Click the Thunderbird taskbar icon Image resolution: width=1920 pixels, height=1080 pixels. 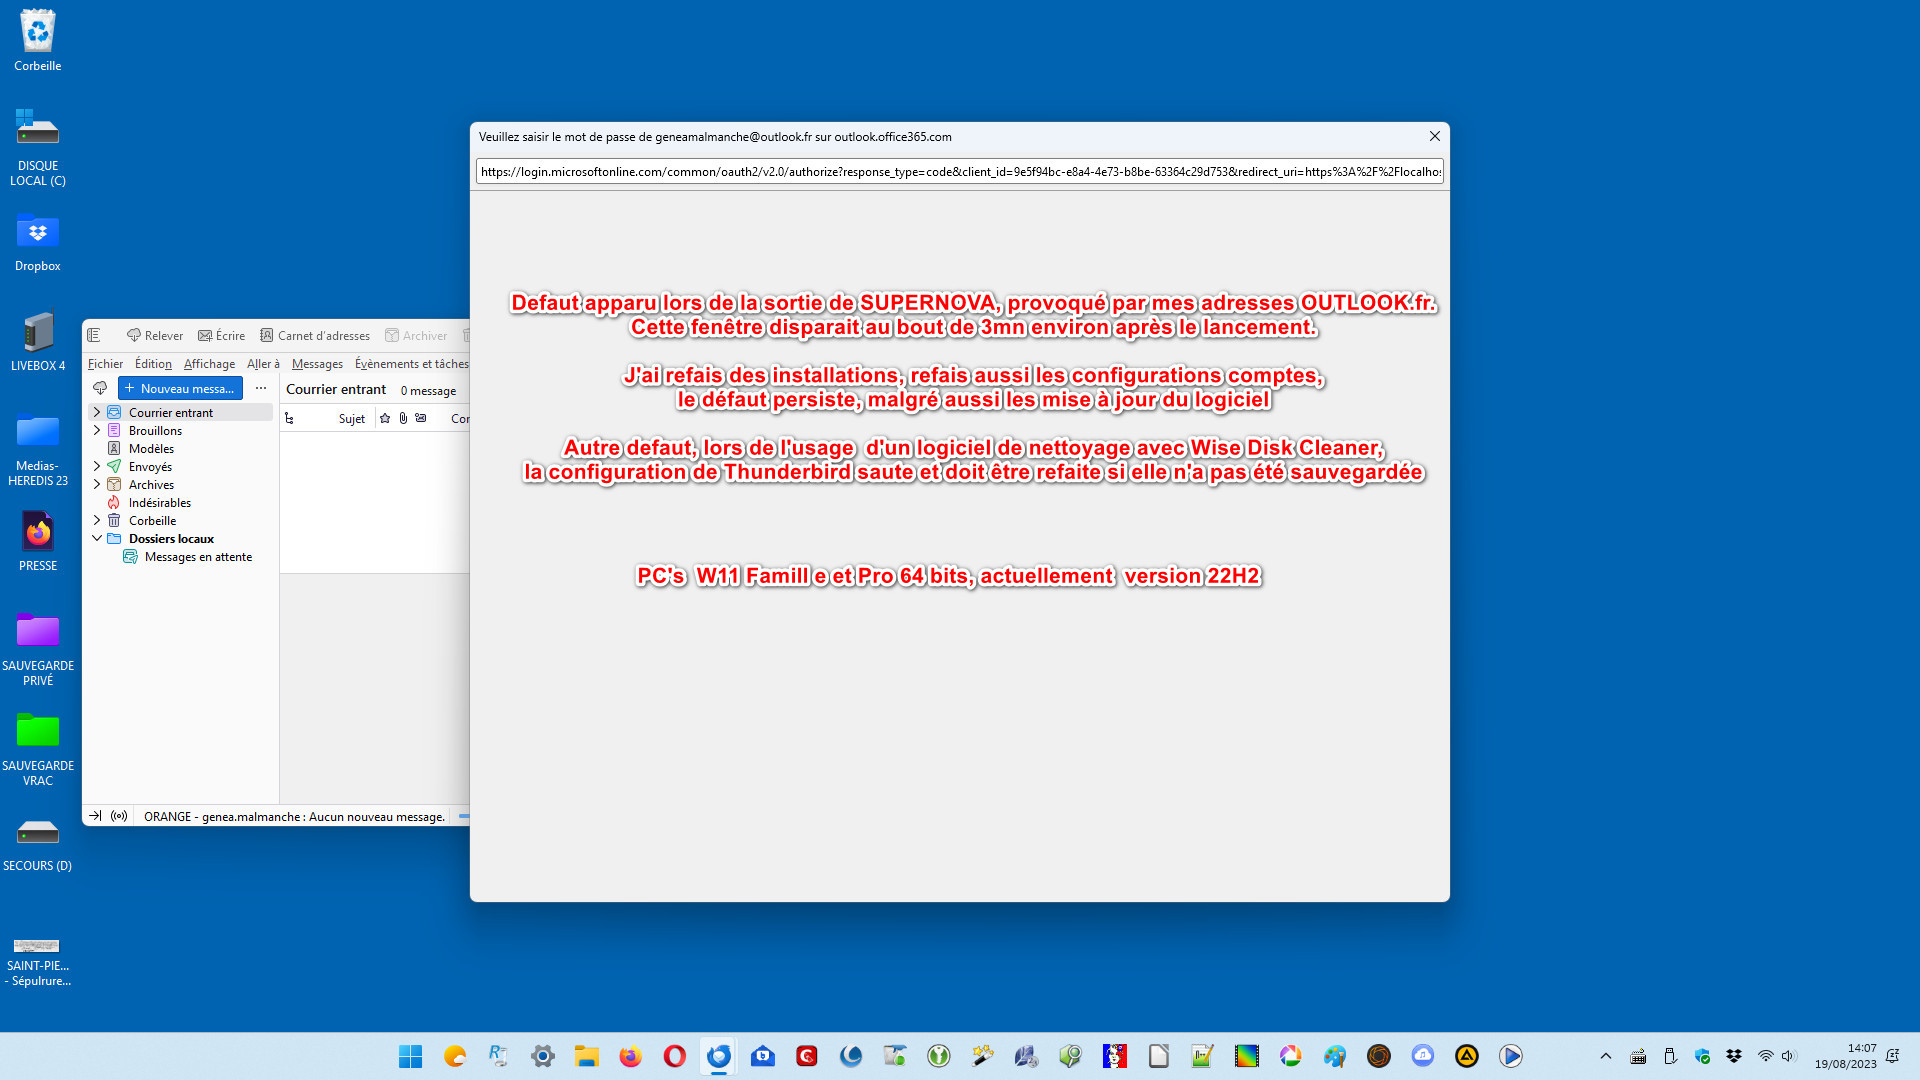click(718, 1056)
